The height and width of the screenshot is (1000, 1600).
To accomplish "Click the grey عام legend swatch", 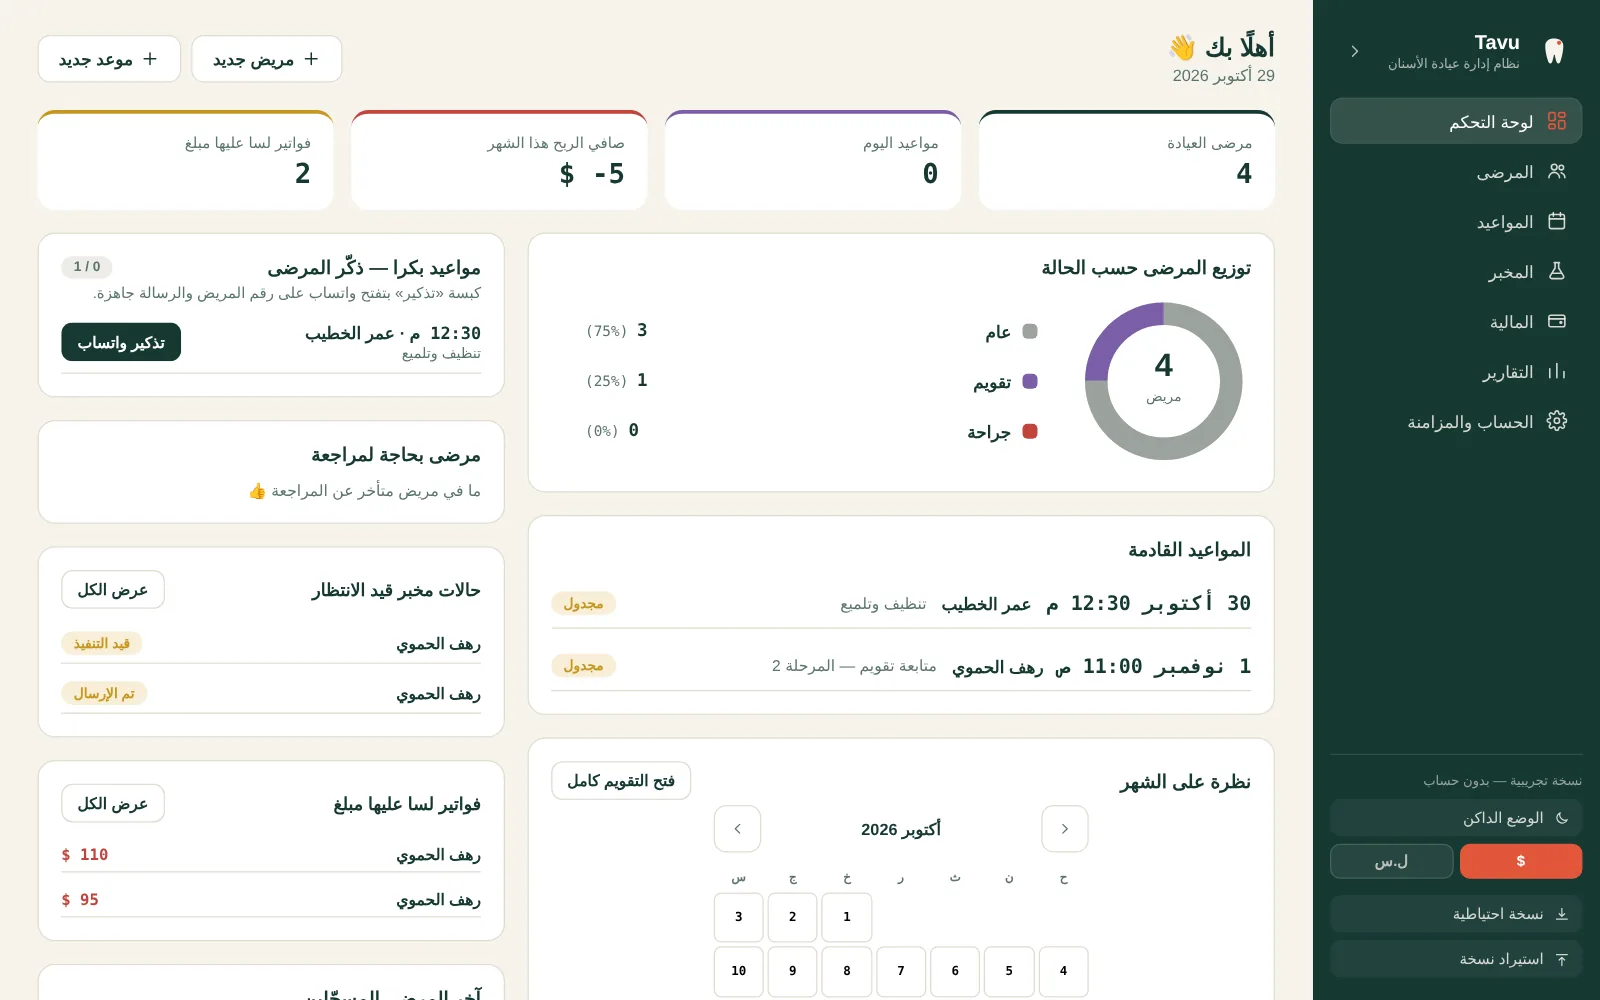I will (1030, 331).
